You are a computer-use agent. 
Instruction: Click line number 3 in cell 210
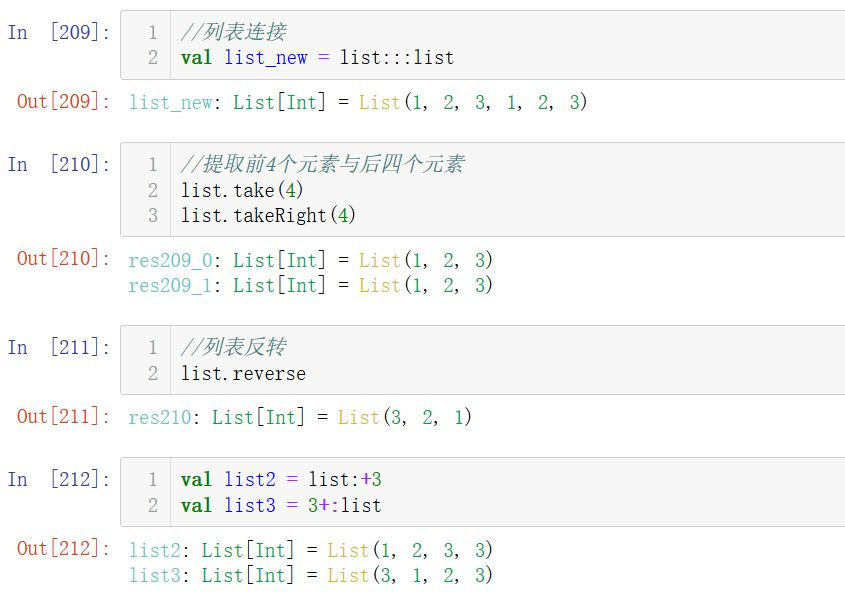click(x=153, y=216)
